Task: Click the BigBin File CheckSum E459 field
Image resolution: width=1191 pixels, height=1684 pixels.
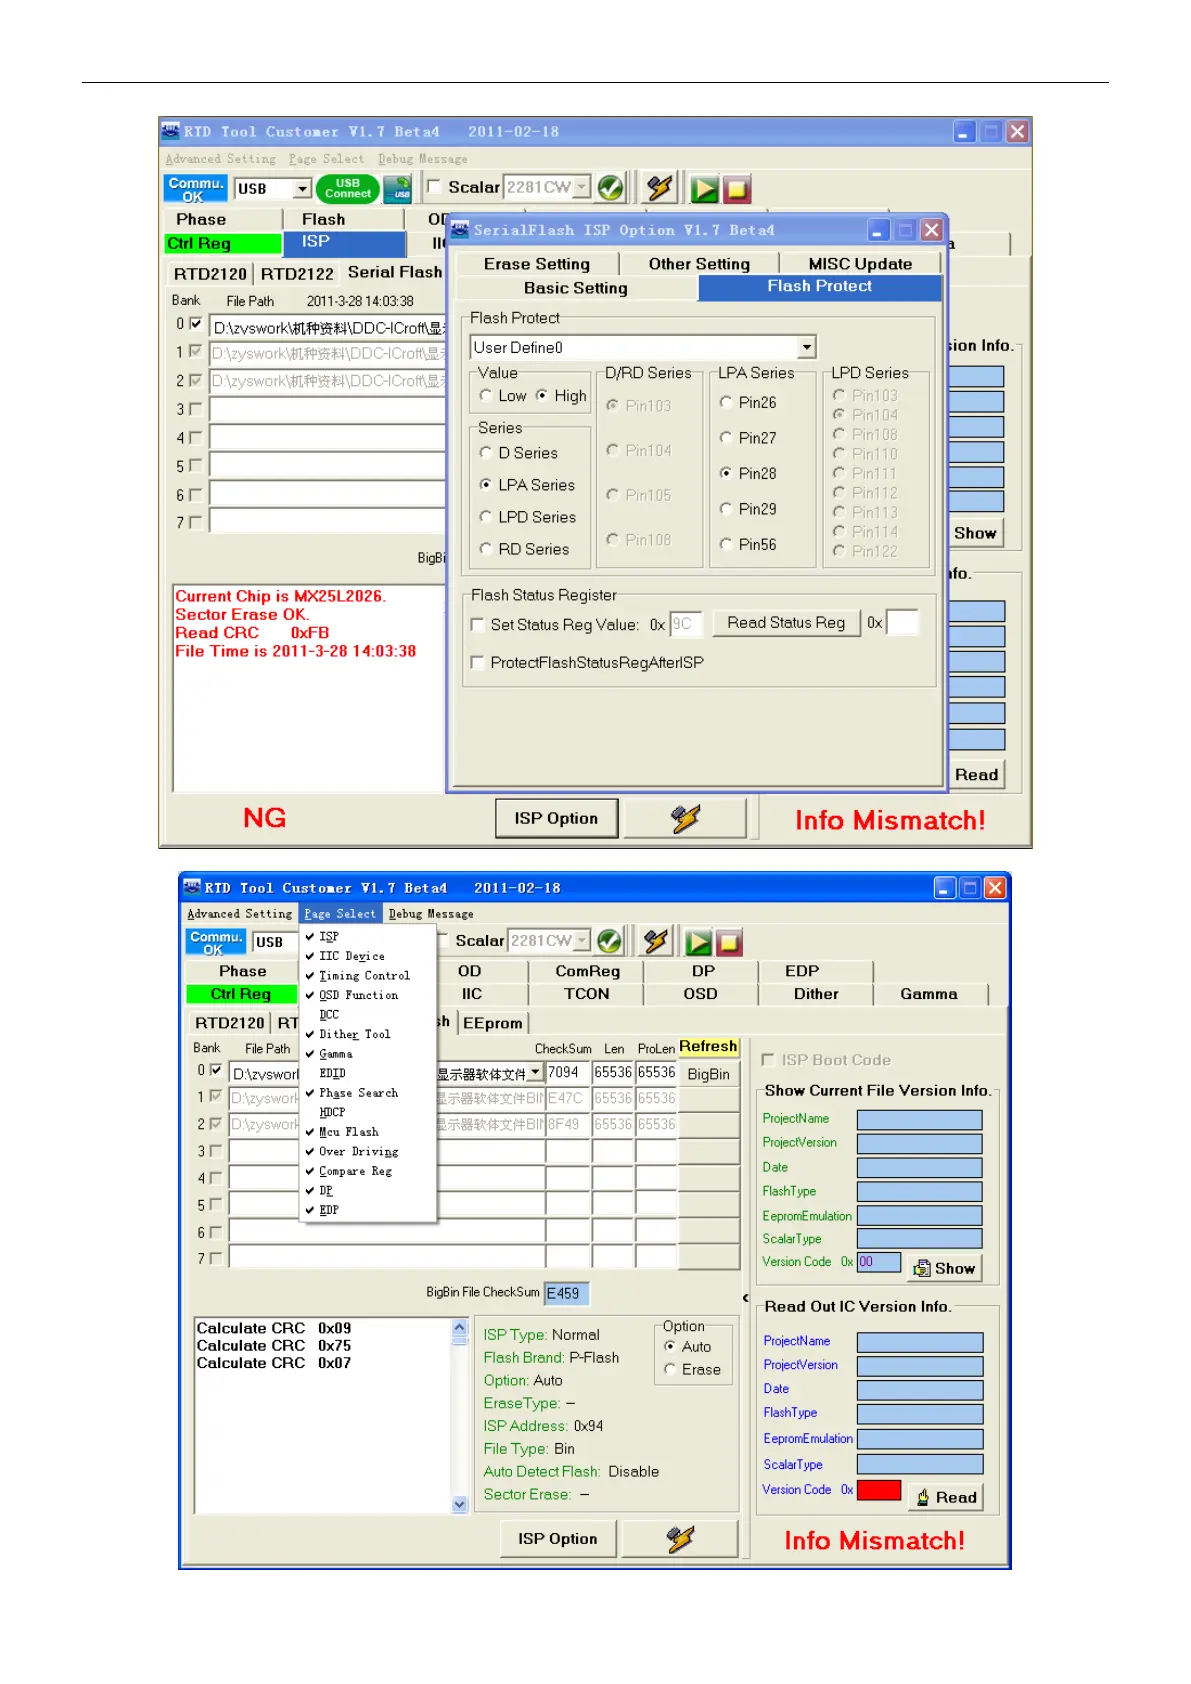Action: point(566,1293)
